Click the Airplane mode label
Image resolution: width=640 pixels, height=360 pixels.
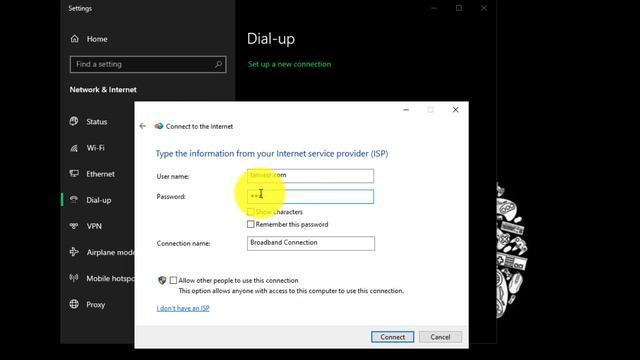(x=110, y=252)
